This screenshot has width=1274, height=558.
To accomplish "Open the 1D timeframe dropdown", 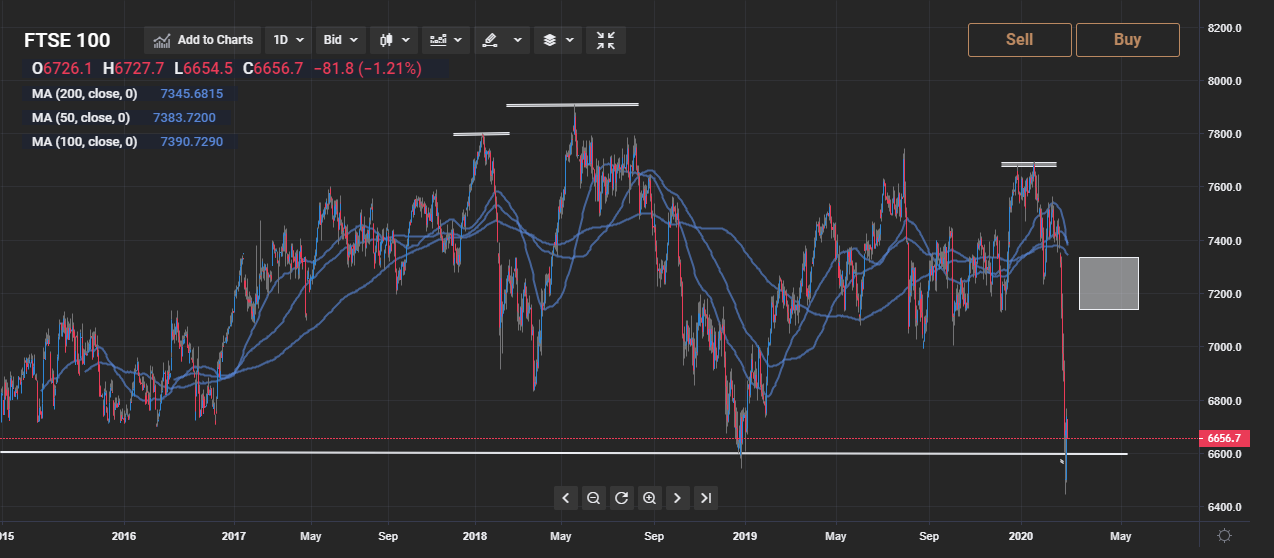I will tap(289, 40).
